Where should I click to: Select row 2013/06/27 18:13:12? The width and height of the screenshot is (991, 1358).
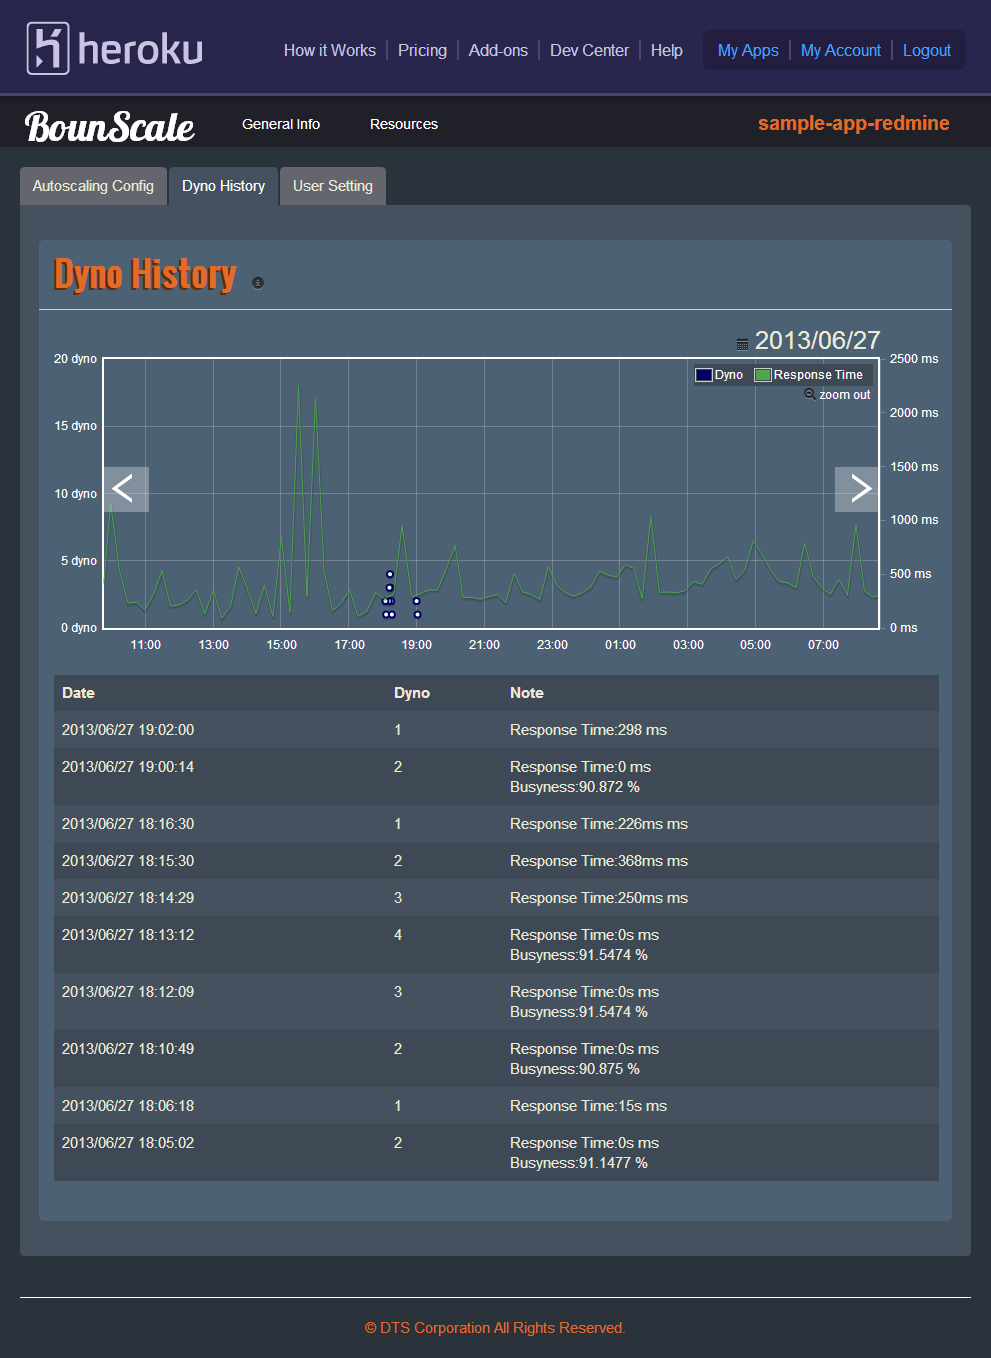click(496, 945)
